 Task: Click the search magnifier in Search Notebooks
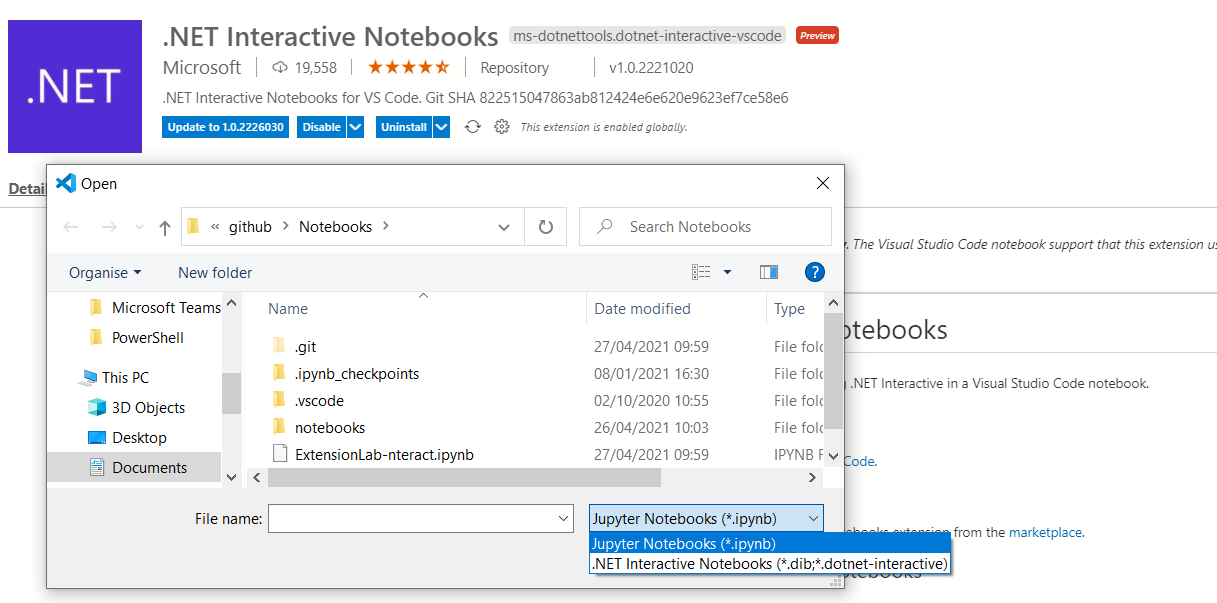point(603,226)
